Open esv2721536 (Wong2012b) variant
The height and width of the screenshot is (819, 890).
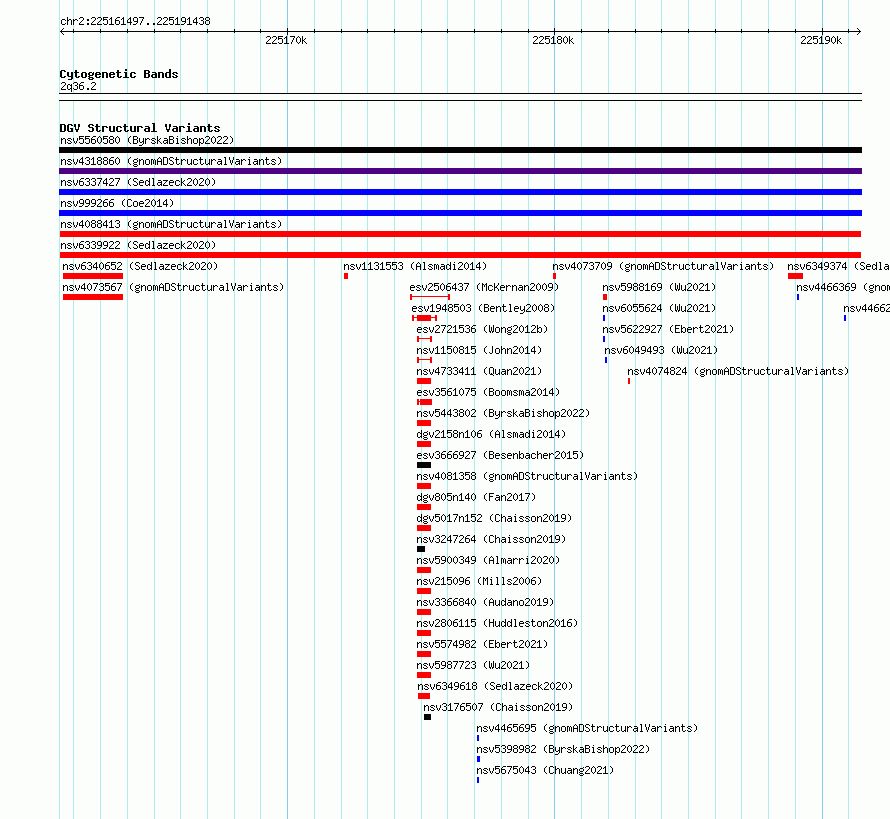click(x=482, y=329)
